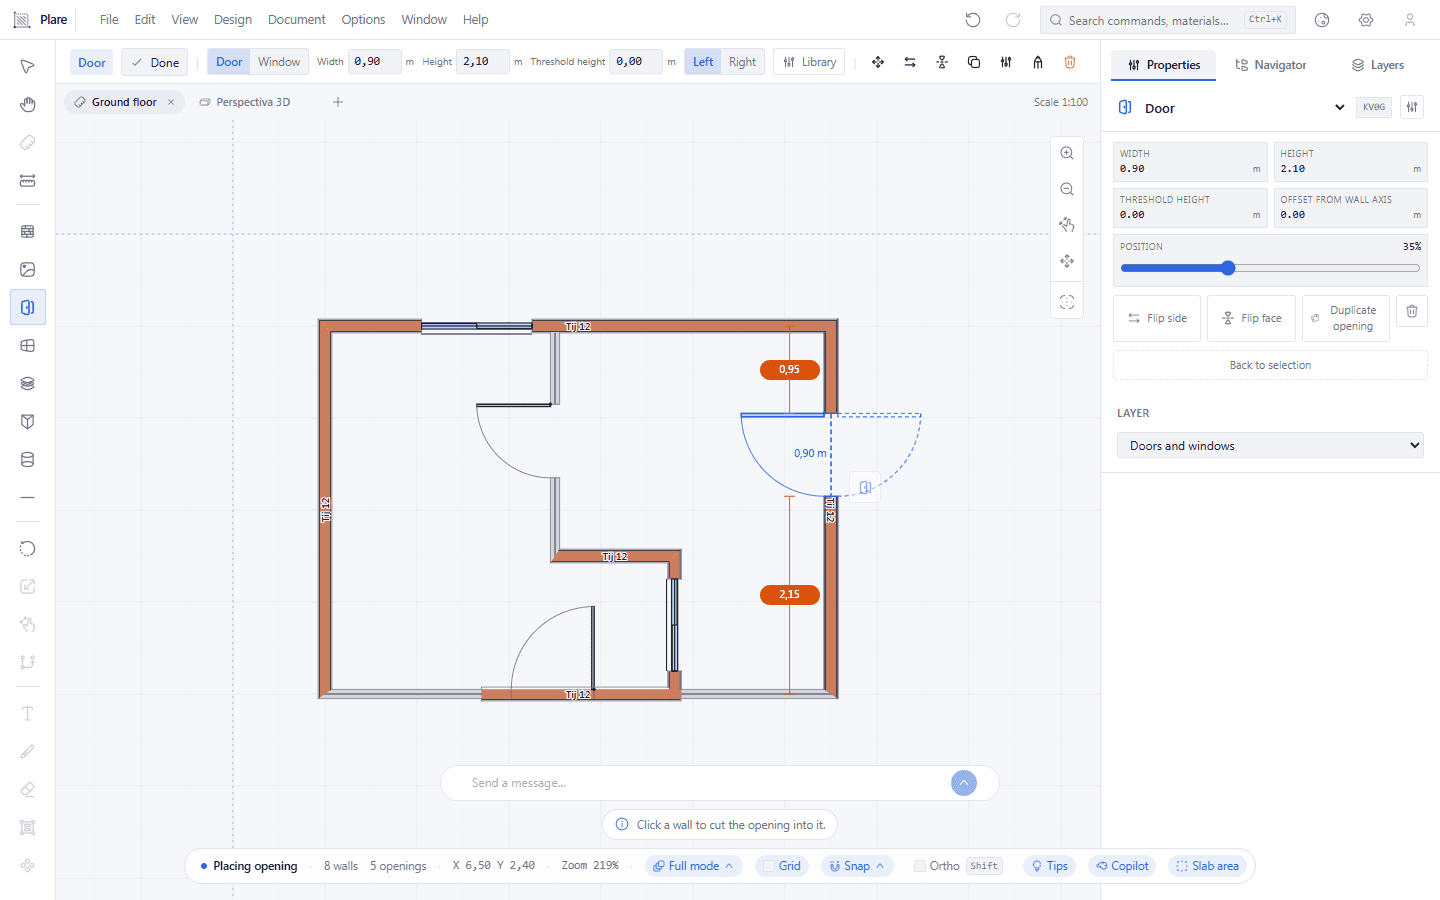Open the Perspectiva 3D view tab
Screen dimensions: 1440x900
point(245,102)
